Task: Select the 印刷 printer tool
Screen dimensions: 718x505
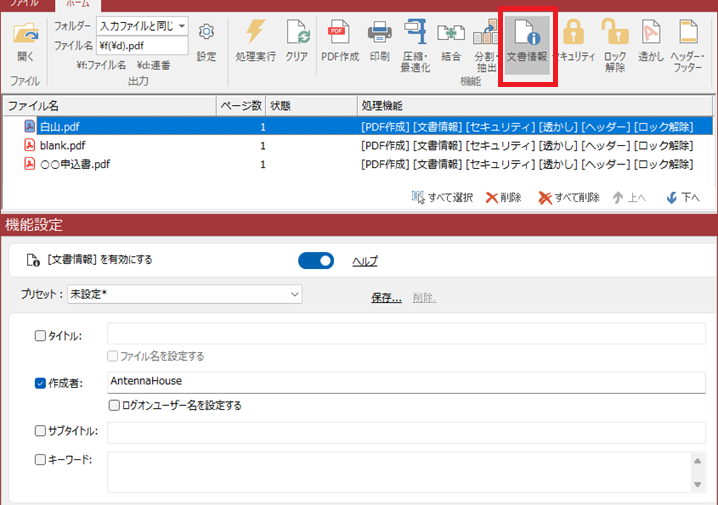Action: point(380,41)
